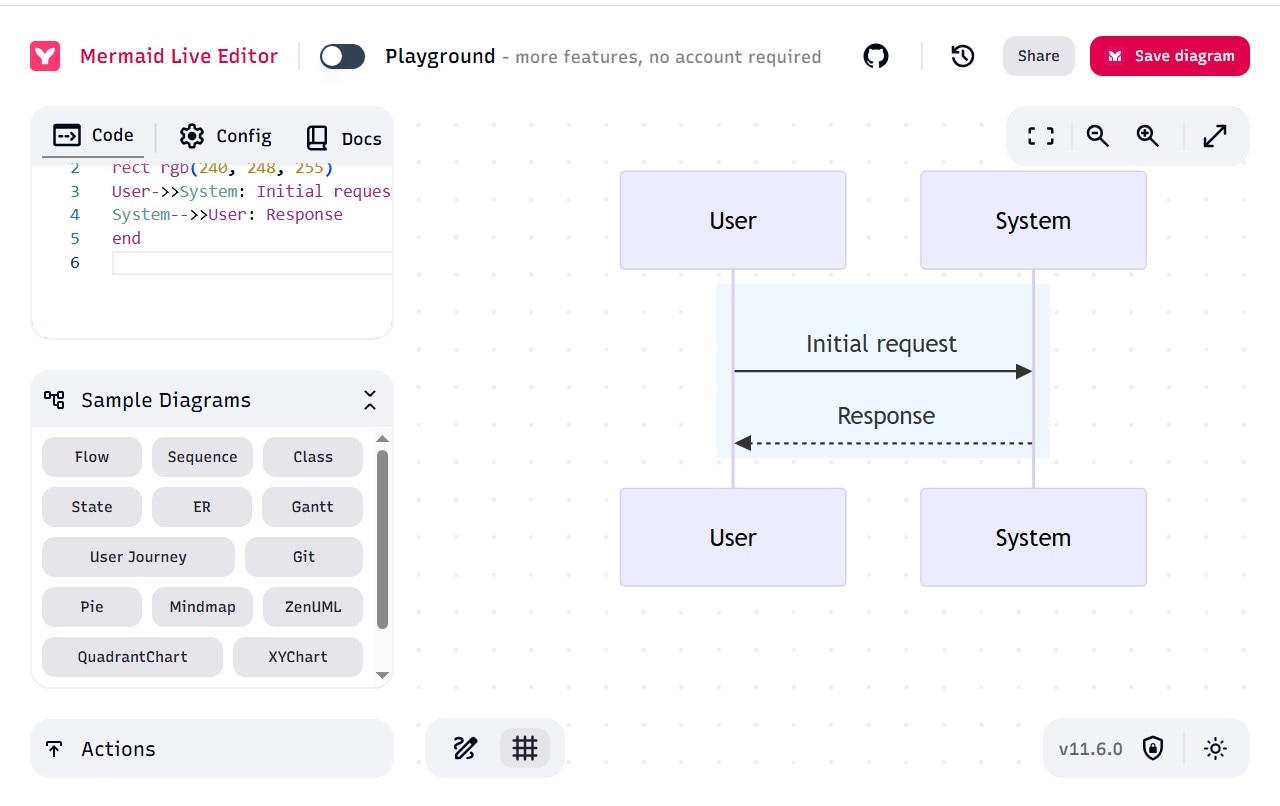Click the 'Initial request' message label

coord(881,344)
